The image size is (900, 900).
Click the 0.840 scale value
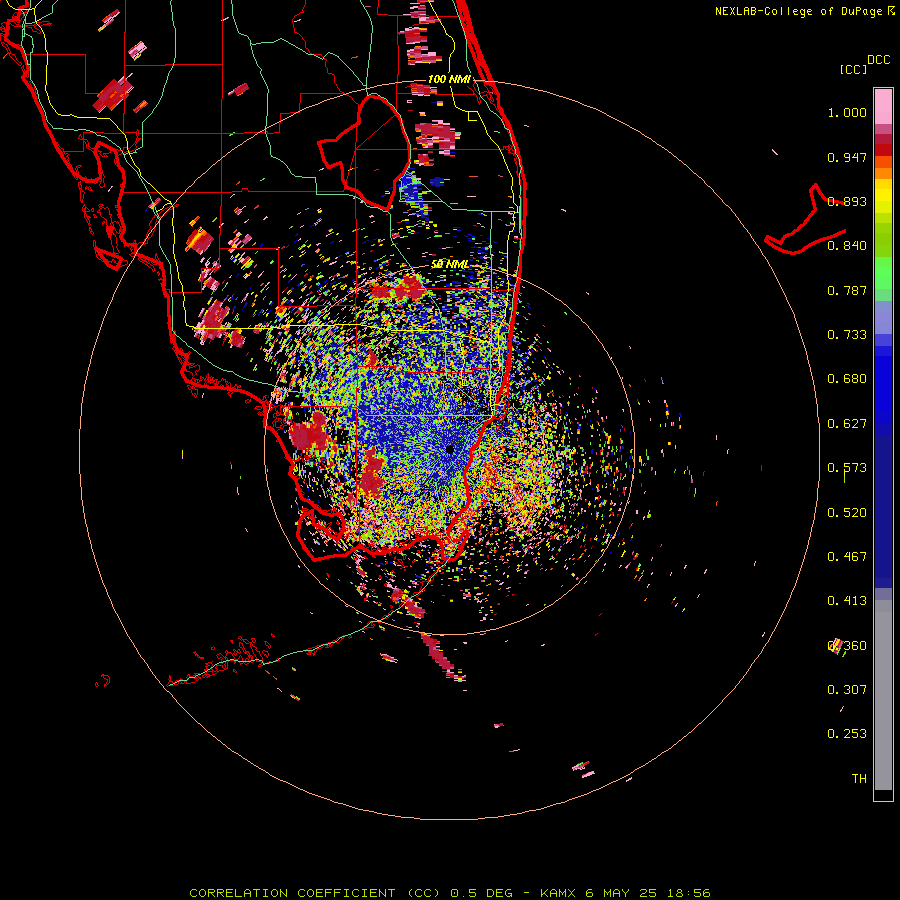847,246
